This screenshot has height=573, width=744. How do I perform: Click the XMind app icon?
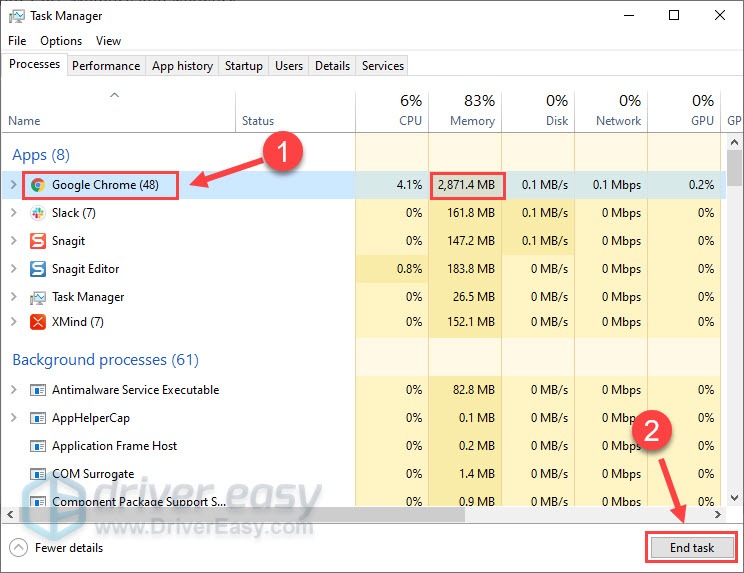coord(38,322)
